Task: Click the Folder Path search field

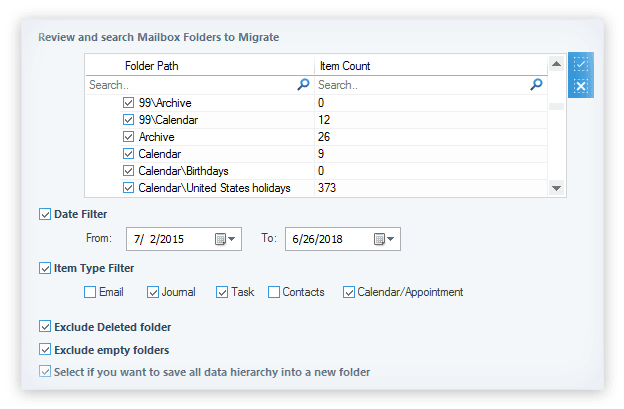Action: coord(190,86)
